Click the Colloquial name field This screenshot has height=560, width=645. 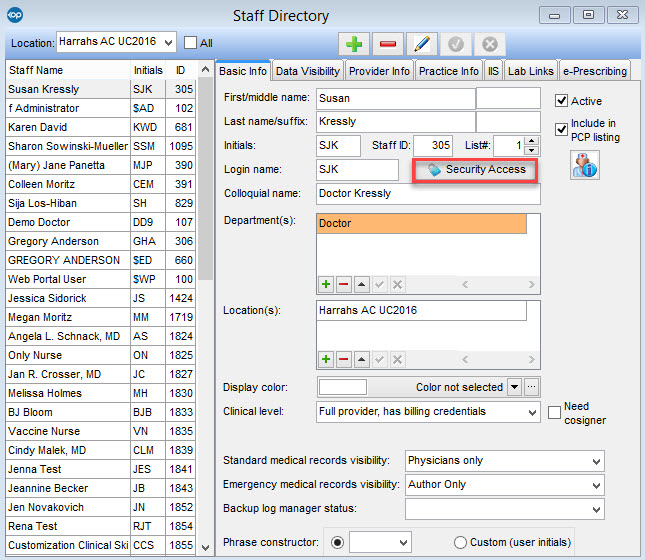pyautogui.click(x=428, y=193)
